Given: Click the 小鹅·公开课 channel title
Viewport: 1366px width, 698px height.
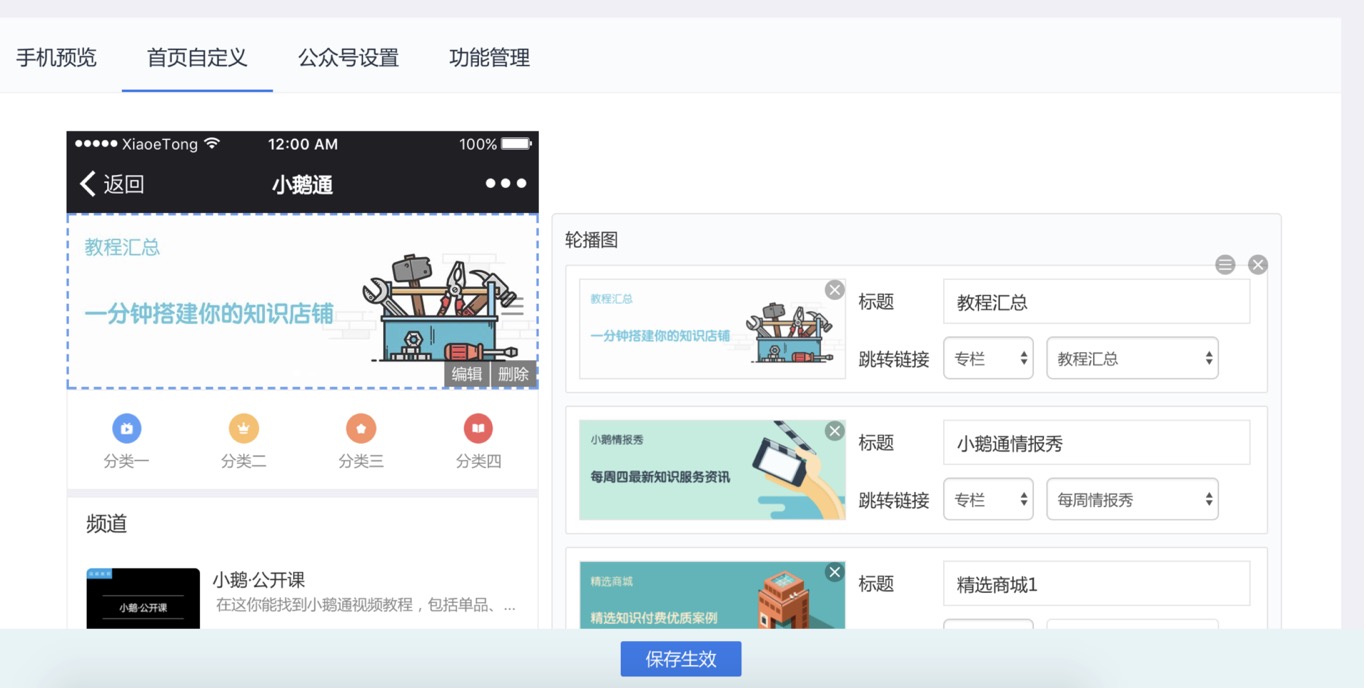Looking at the screenshot, I should point(258,580).
